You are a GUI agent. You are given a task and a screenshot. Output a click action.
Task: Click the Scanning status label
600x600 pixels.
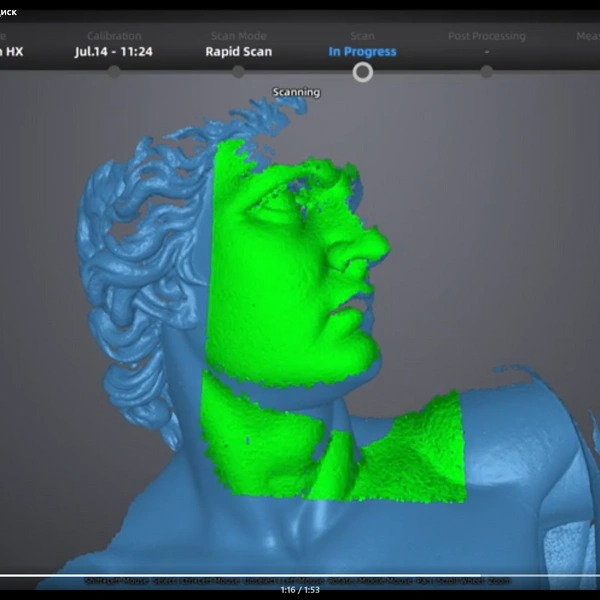(x=296, y=92)
